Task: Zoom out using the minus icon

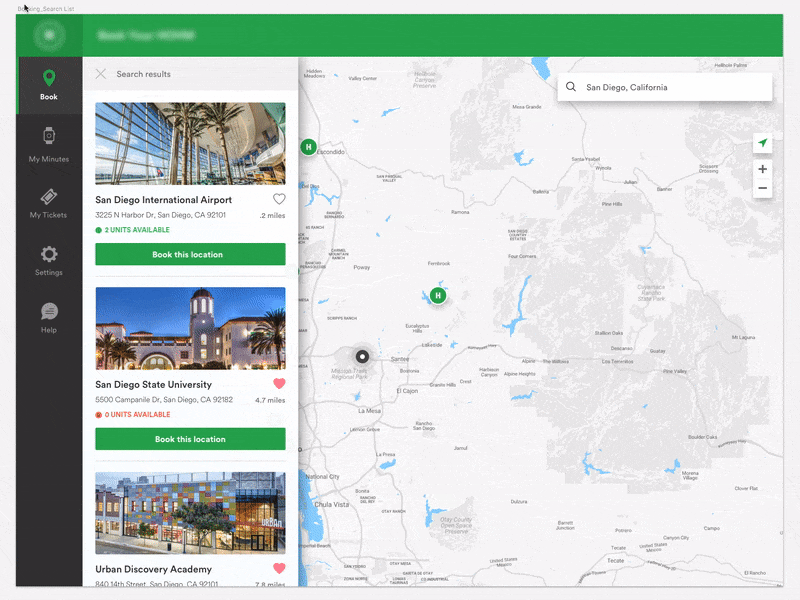Action: (762, 187)
